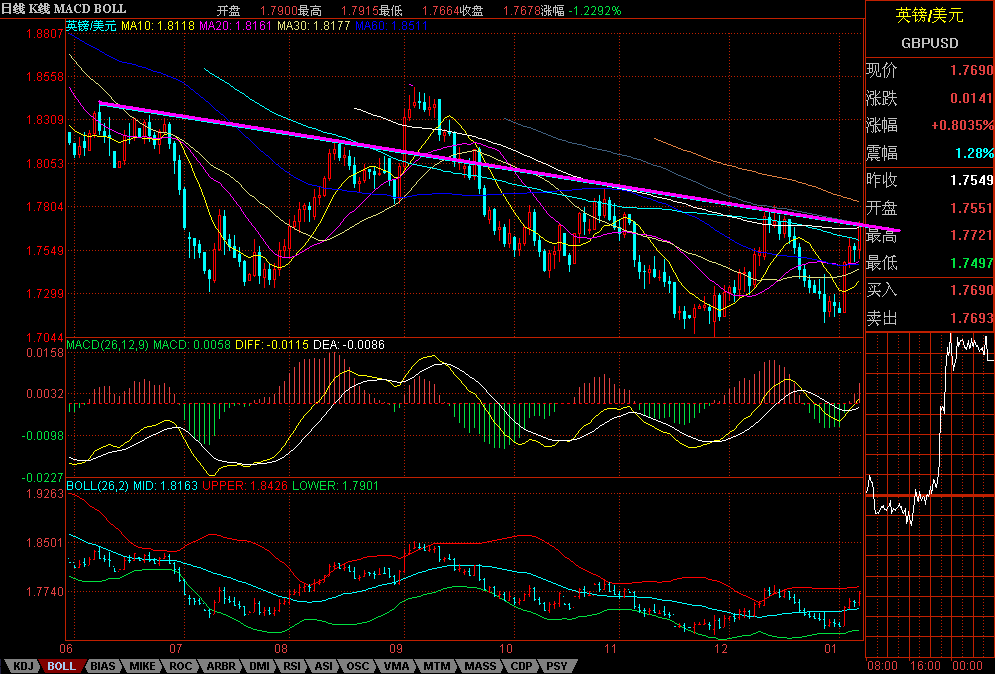The height and width of the screenshot is (674, 995).
Task: Click the 09 month marker on the time axis
Action: 396,649
